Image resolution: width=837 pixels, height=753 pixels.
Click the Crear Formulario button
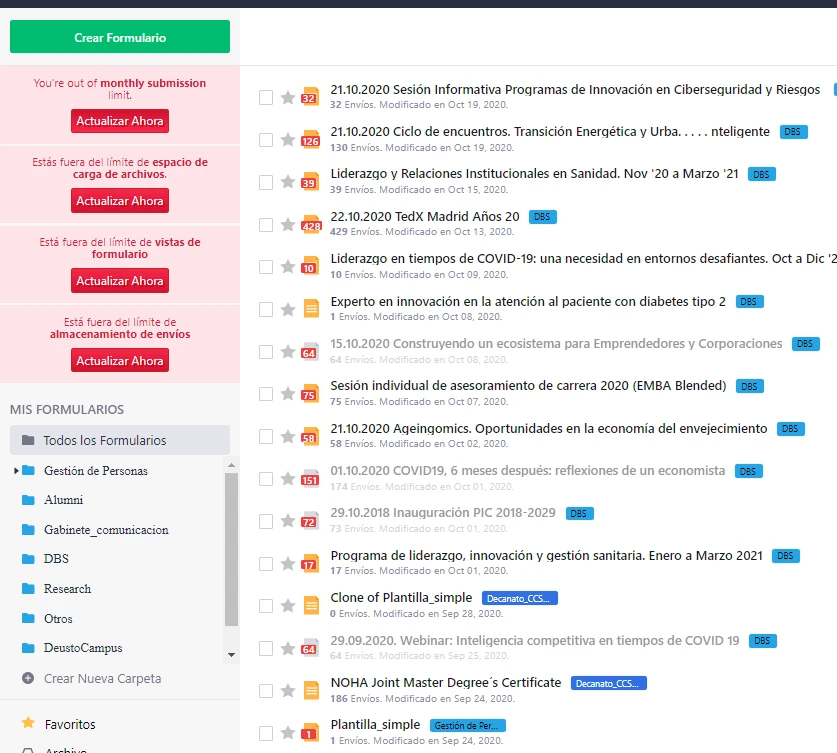pos(119,36)
